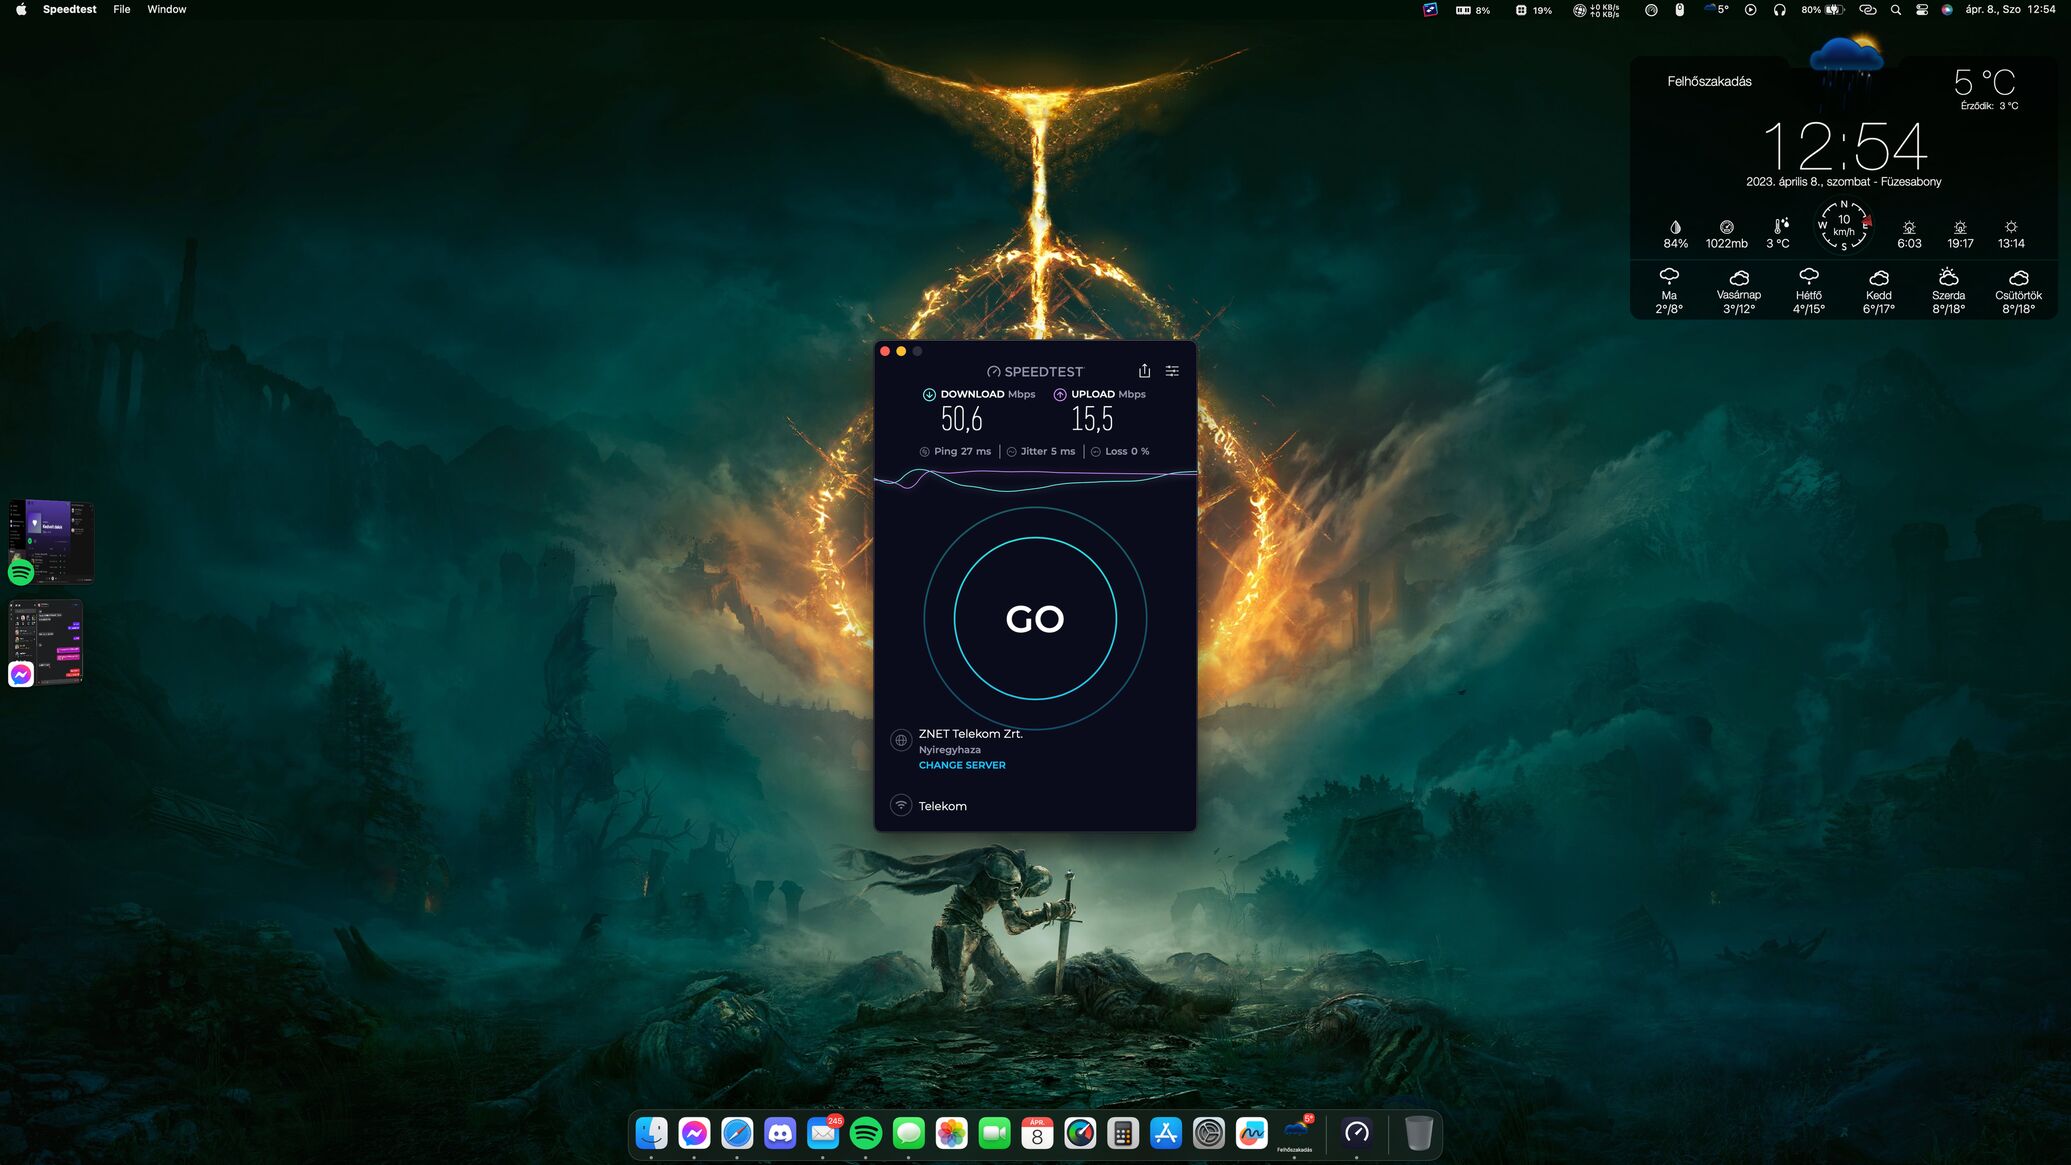
Task: Open the Speedtest share results icon
Action: pyautogui.click(x=1144, y=371)
